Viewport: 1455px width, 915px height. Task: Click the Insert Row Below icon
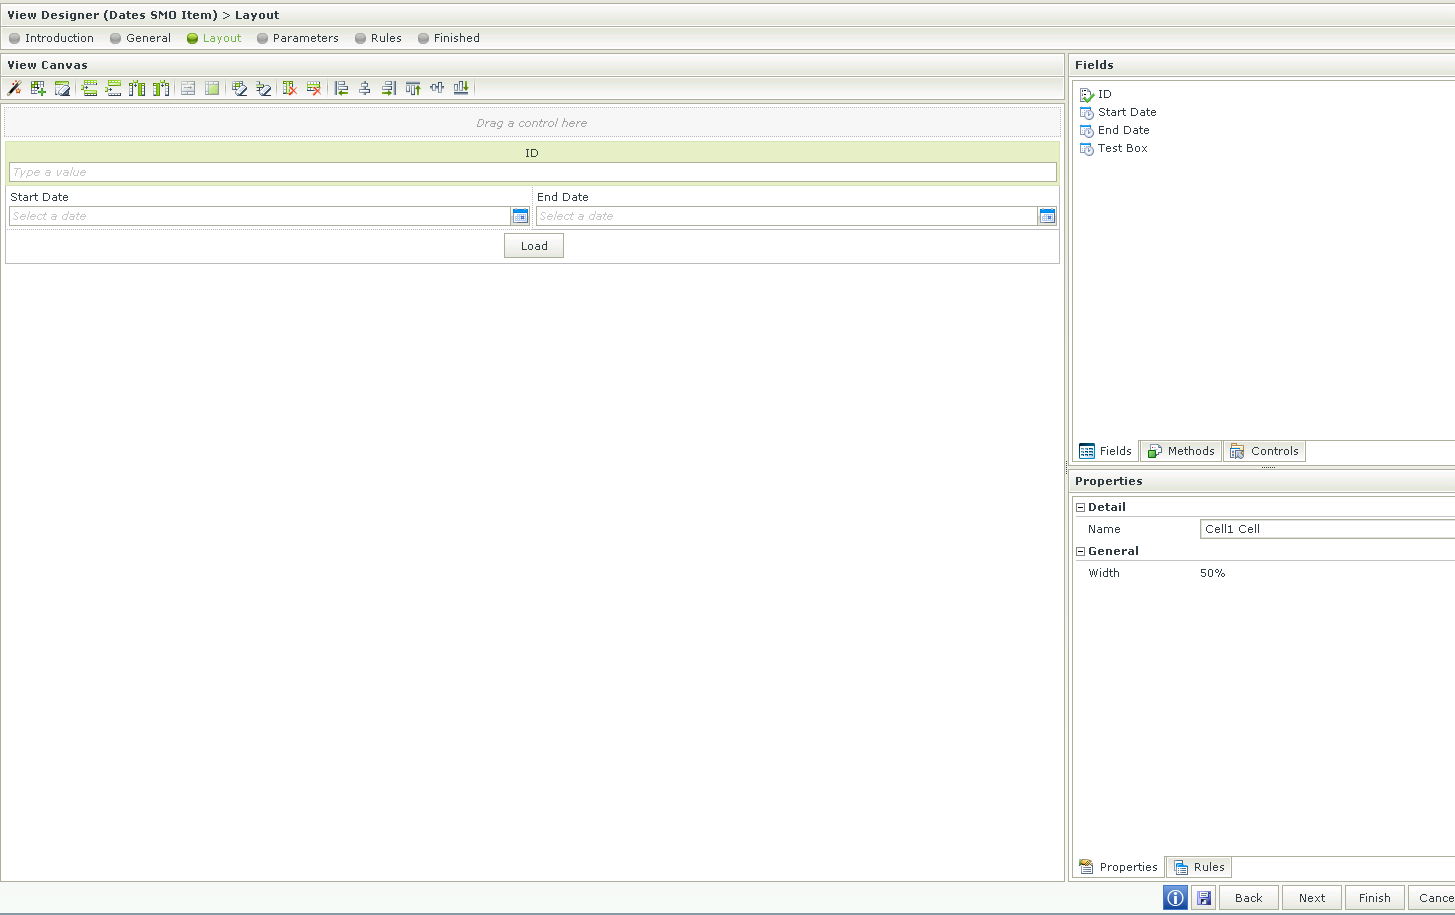coord(113,88)
